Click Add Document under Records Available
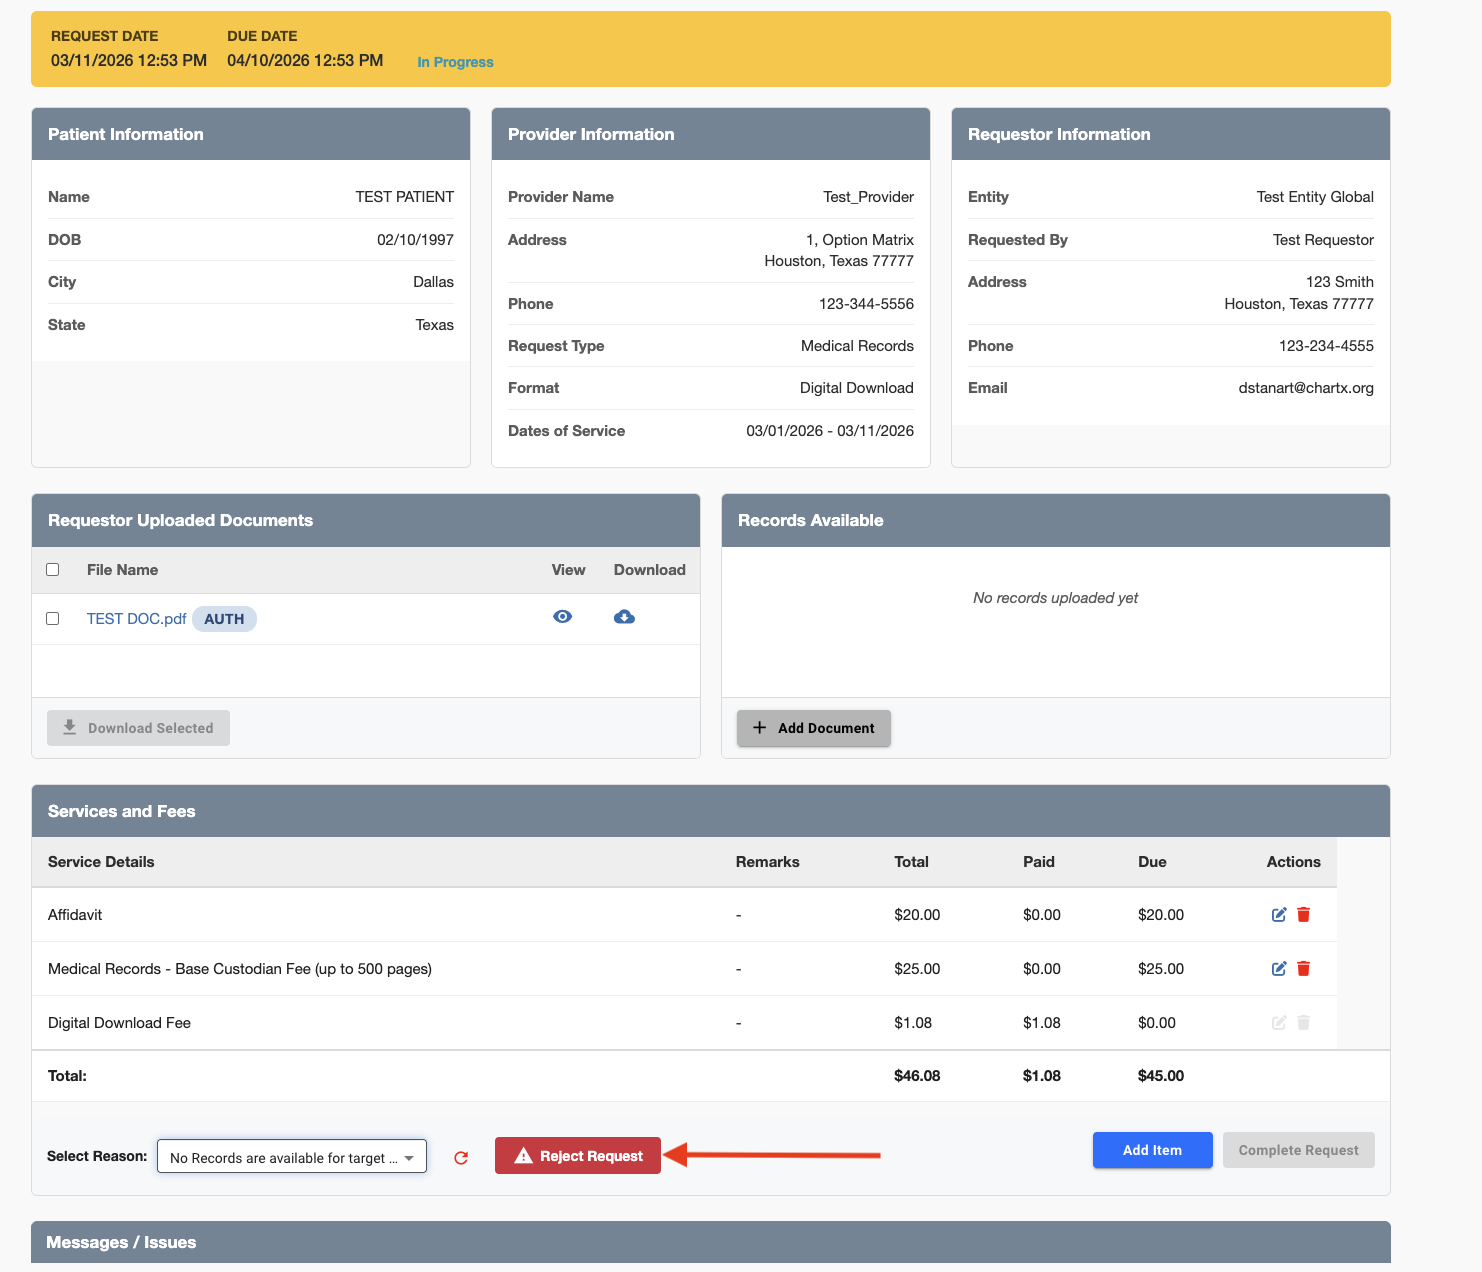This screenshot has width=1482, height=1272. coord(813,728)
